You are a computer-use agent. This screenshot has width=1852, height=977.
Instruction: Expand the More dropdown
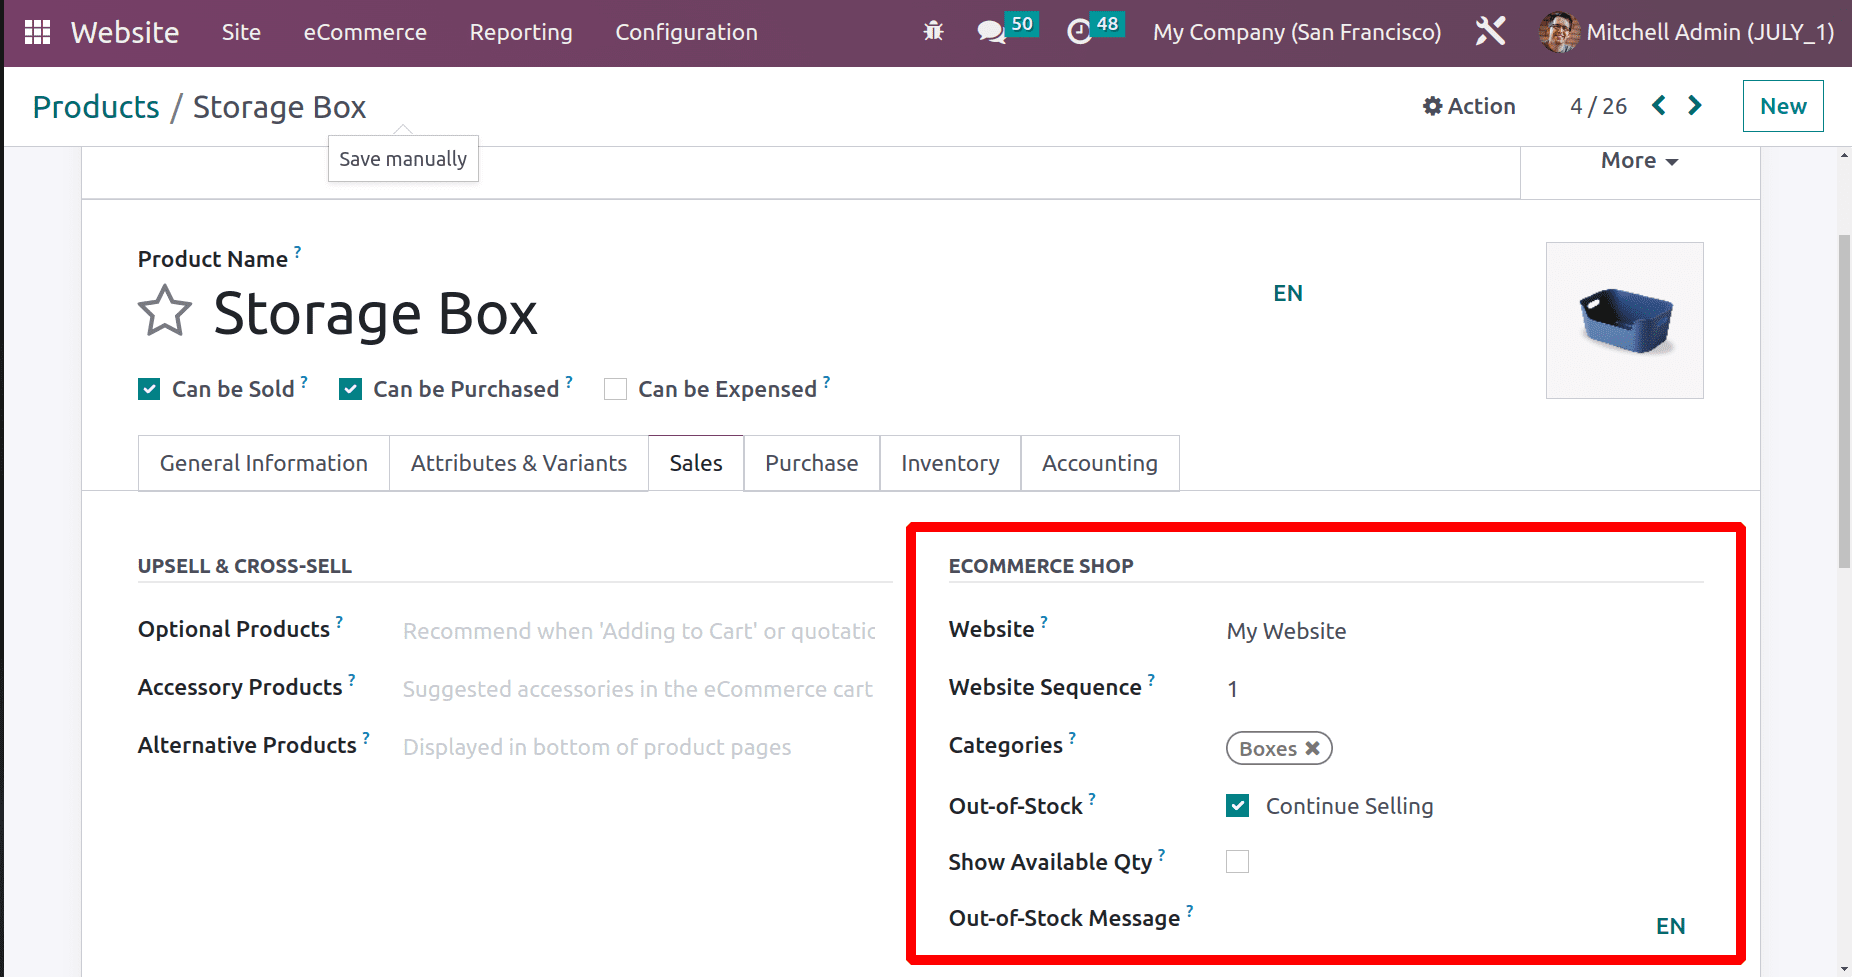(1639, 161)
